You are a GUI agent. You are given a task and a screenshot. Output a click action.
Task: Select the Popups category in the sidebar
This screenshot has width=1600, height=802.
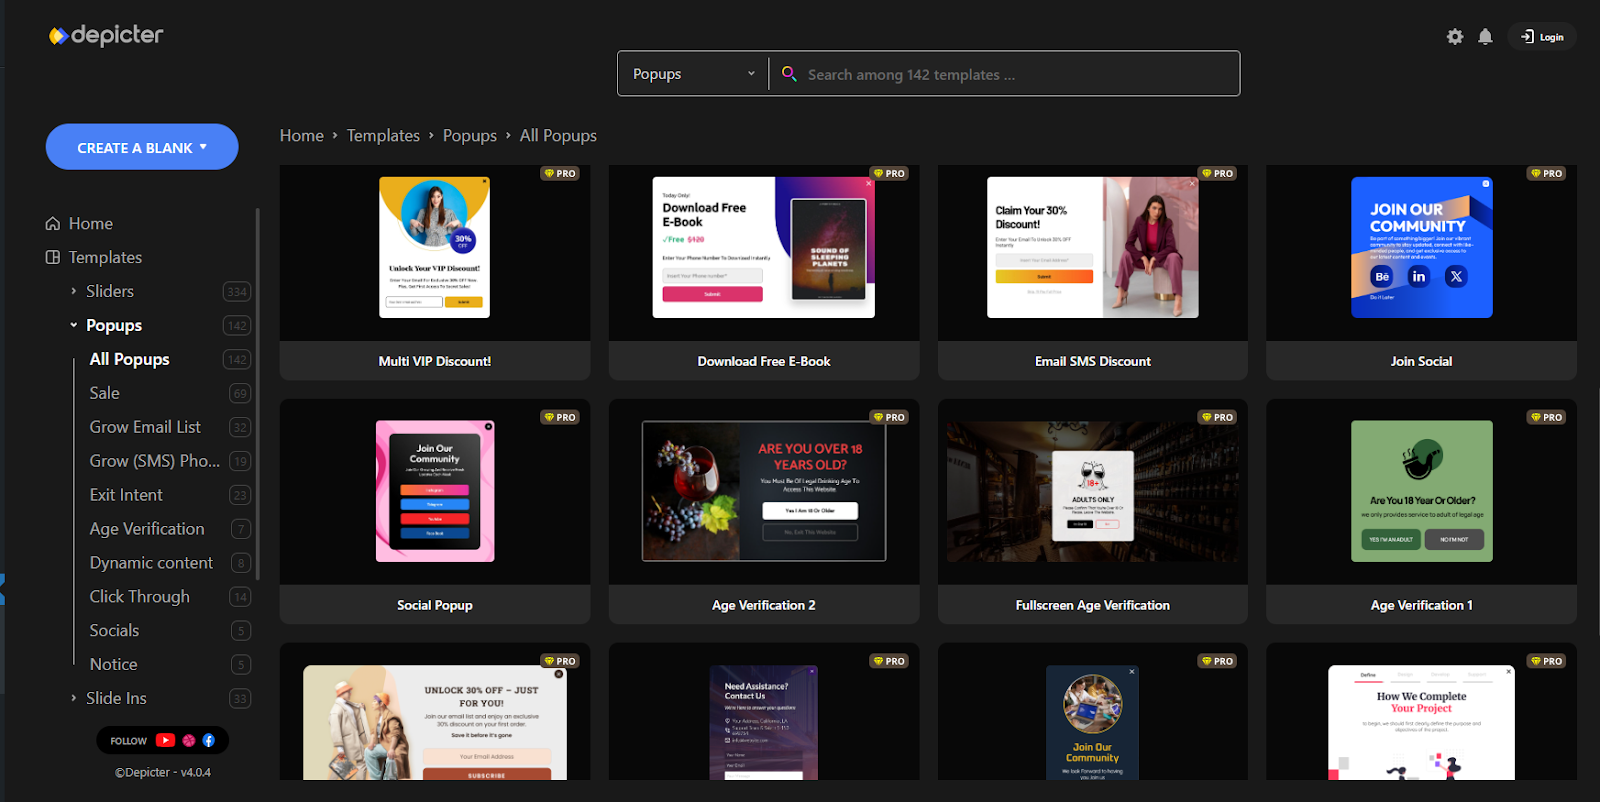click(114, 325)
